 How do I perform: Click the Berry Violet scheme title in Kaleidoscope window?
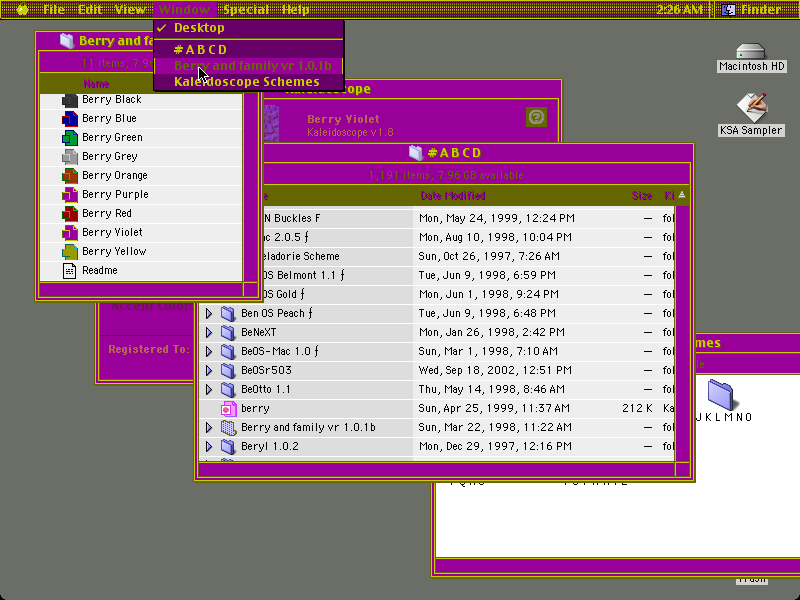click(343, 119)
